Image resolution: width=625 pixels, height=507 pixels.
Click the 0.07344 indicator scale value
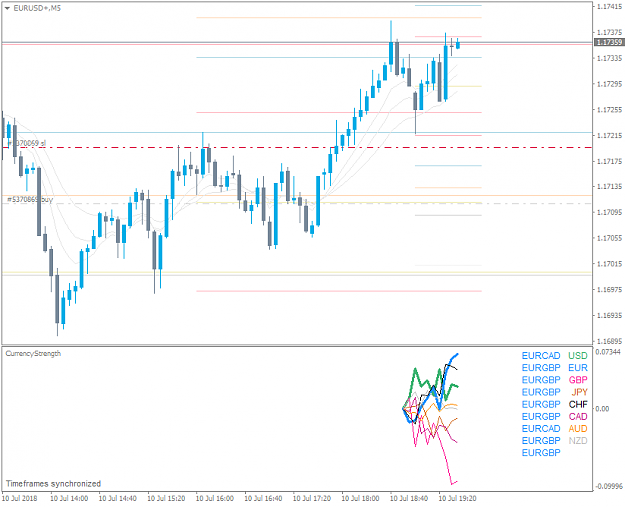(608, 352)
